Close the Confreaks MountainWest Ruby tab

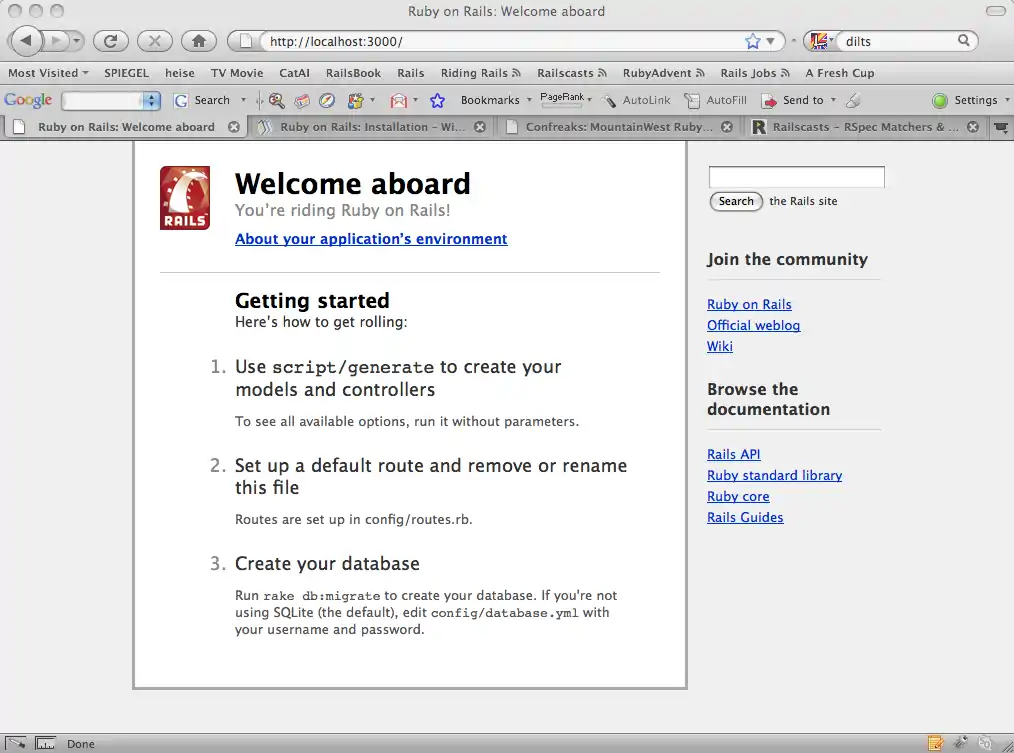pos(727,127)
